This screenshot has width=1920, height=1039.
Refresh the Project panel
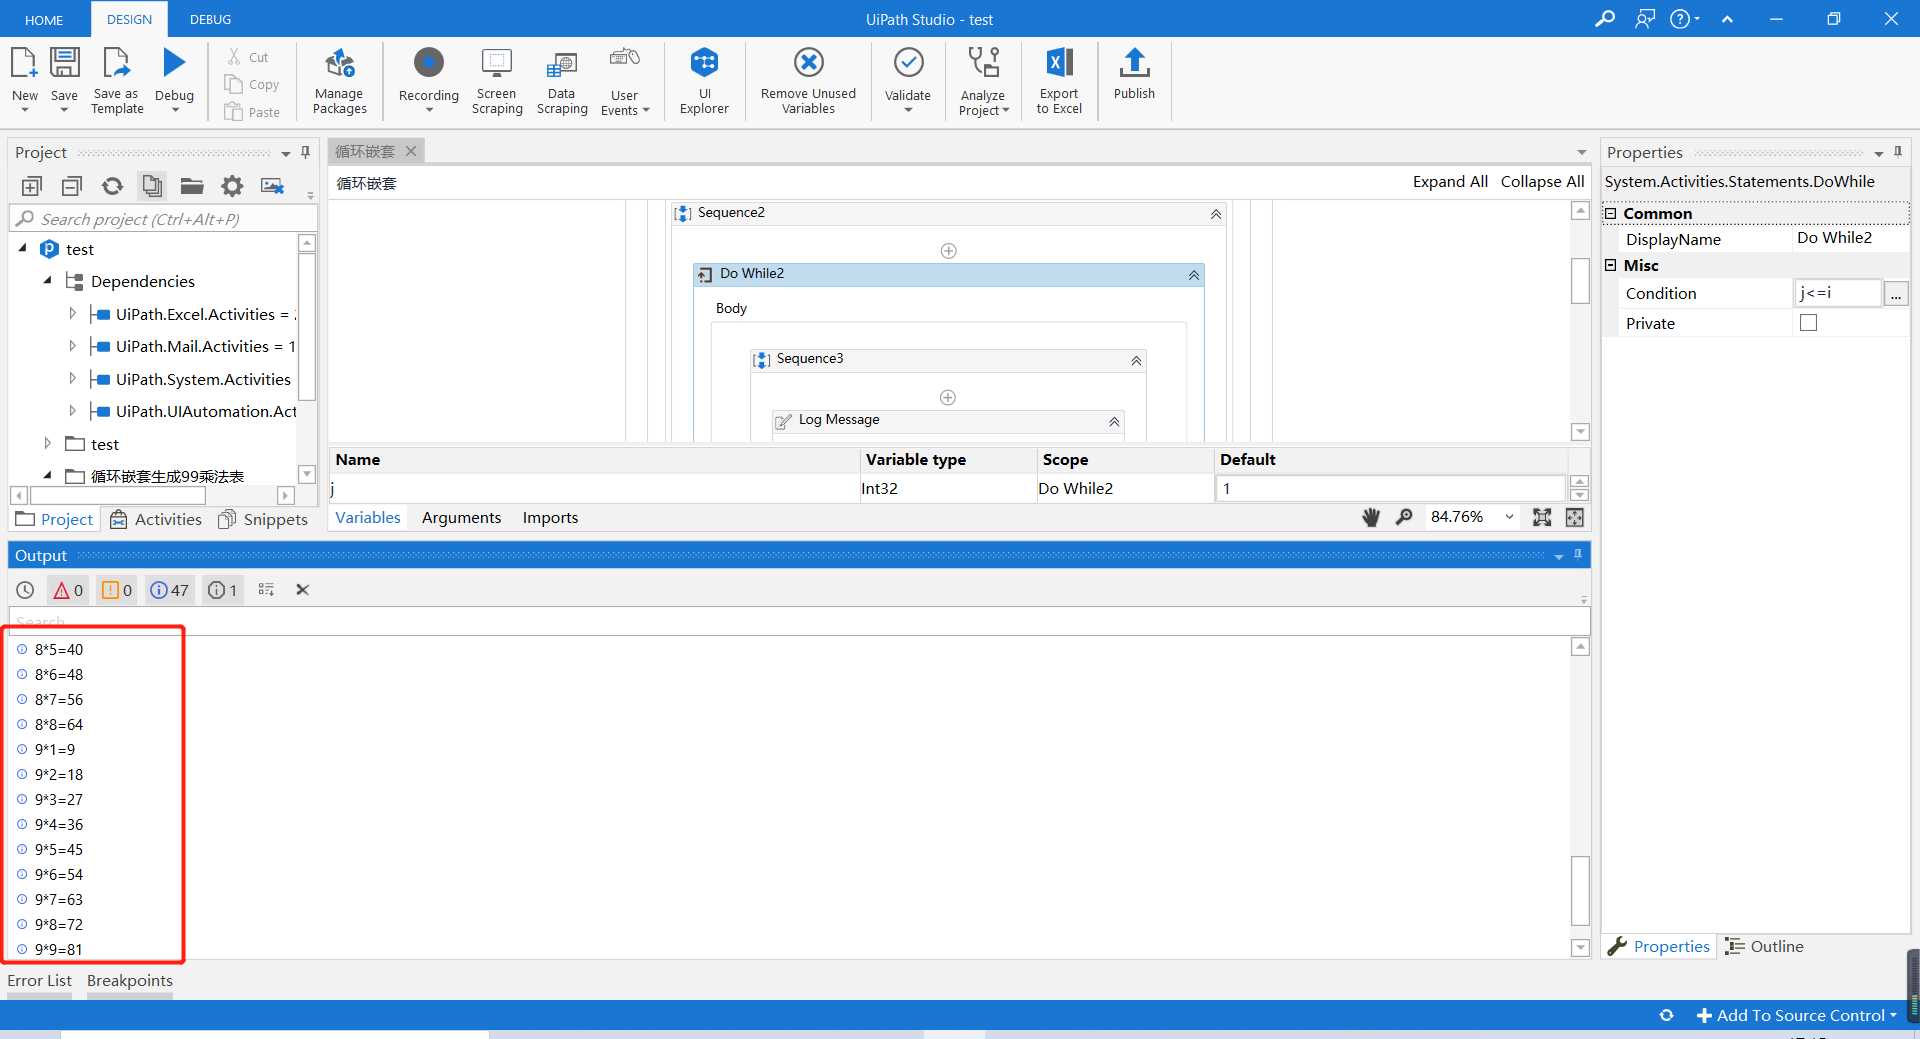[x=112, y=186]
